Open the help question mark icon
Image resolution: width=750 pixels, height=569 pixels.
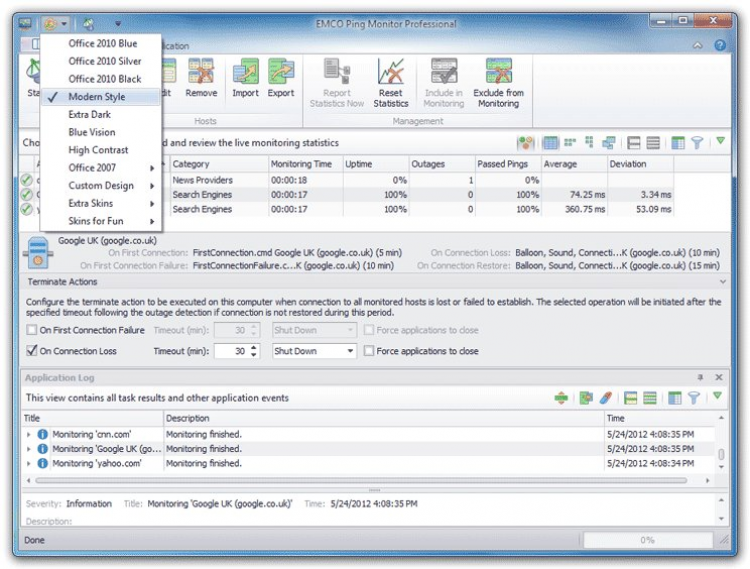coord(719,45)
